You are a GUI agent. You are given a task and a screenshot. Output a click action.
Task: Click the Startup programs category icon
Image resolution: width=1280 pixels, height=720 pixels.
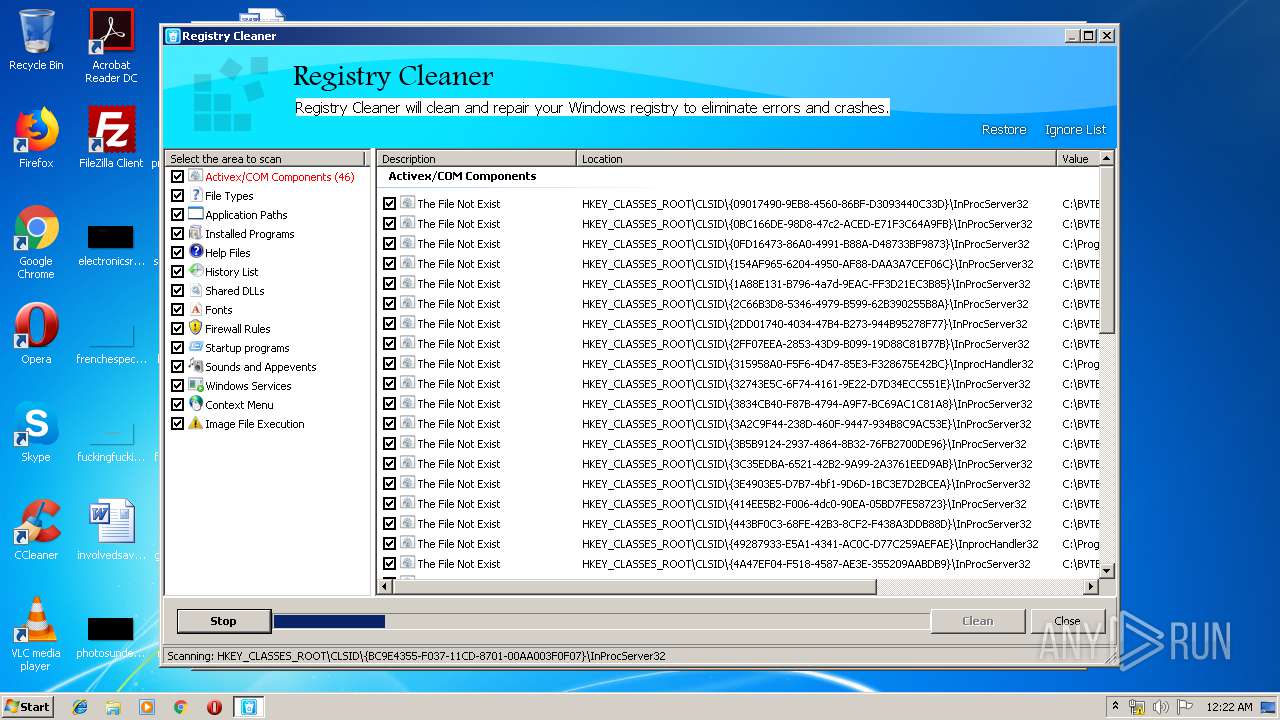196,347
